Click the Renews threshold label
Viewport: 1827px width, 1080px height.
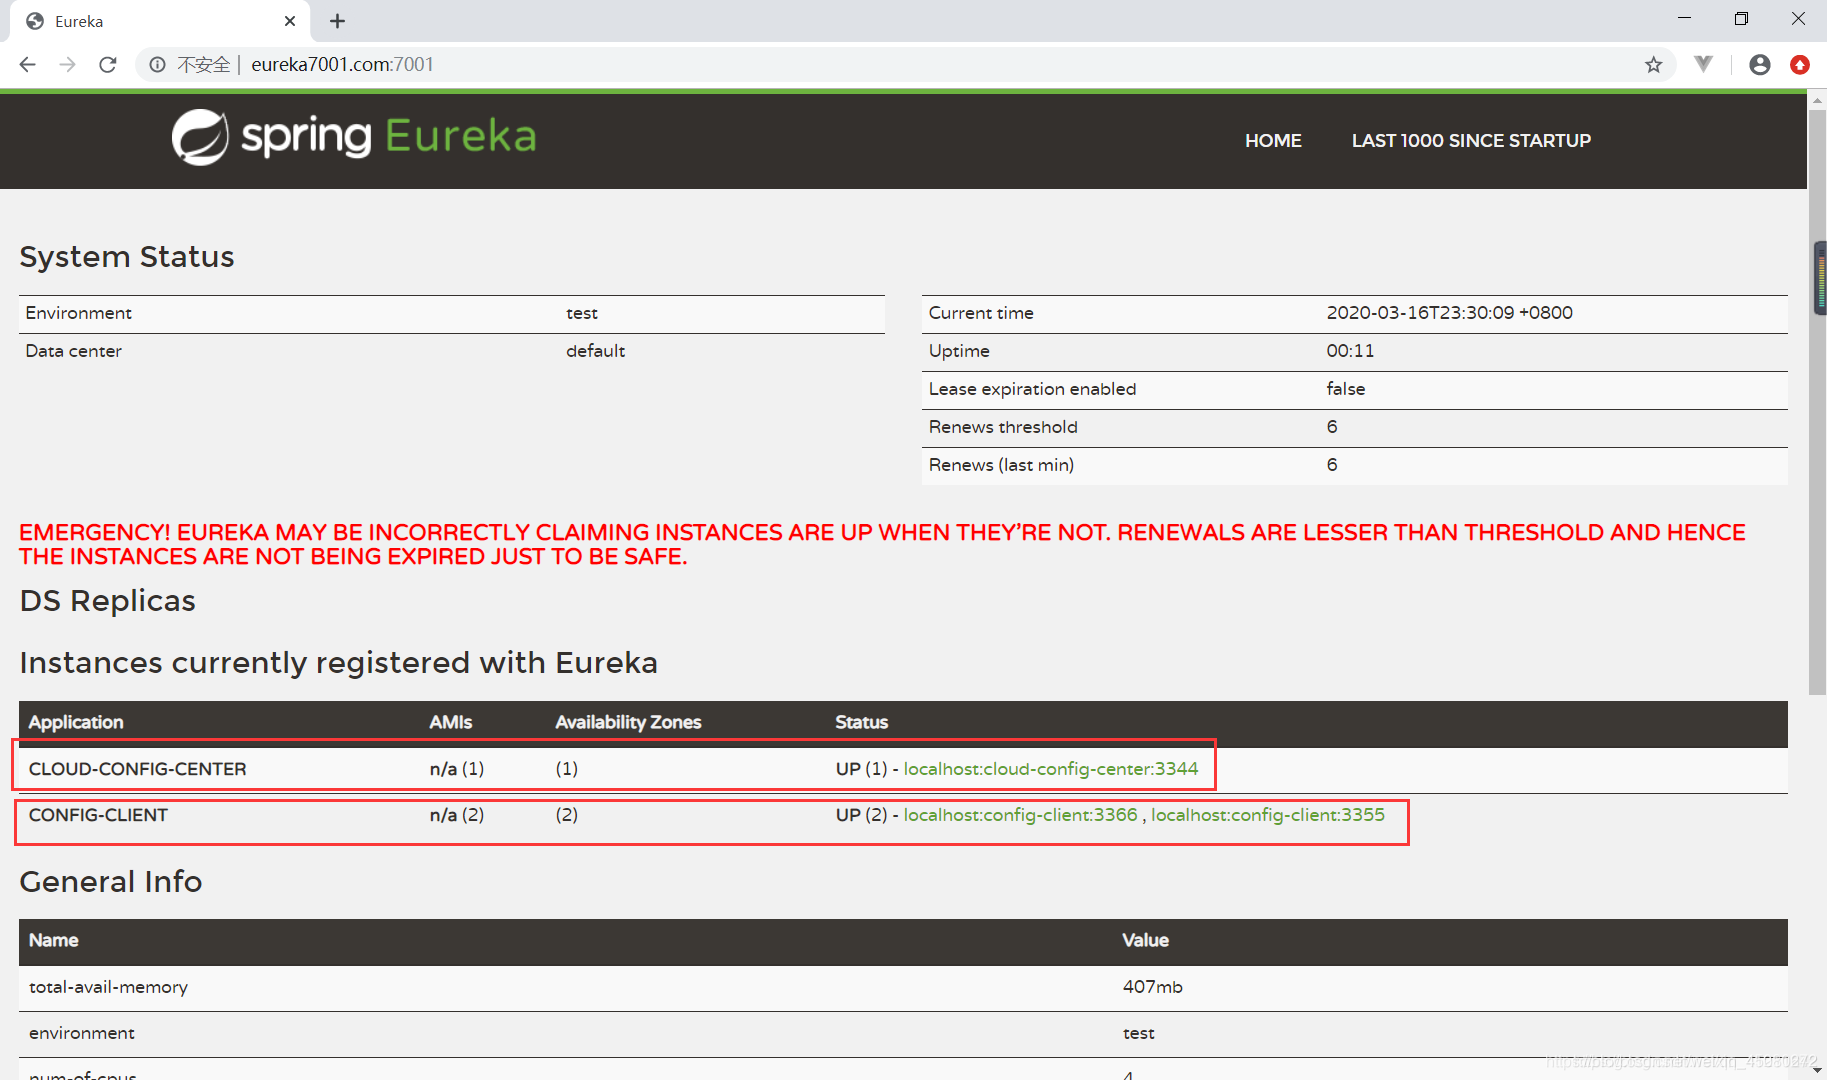(x=1003, y=427)
